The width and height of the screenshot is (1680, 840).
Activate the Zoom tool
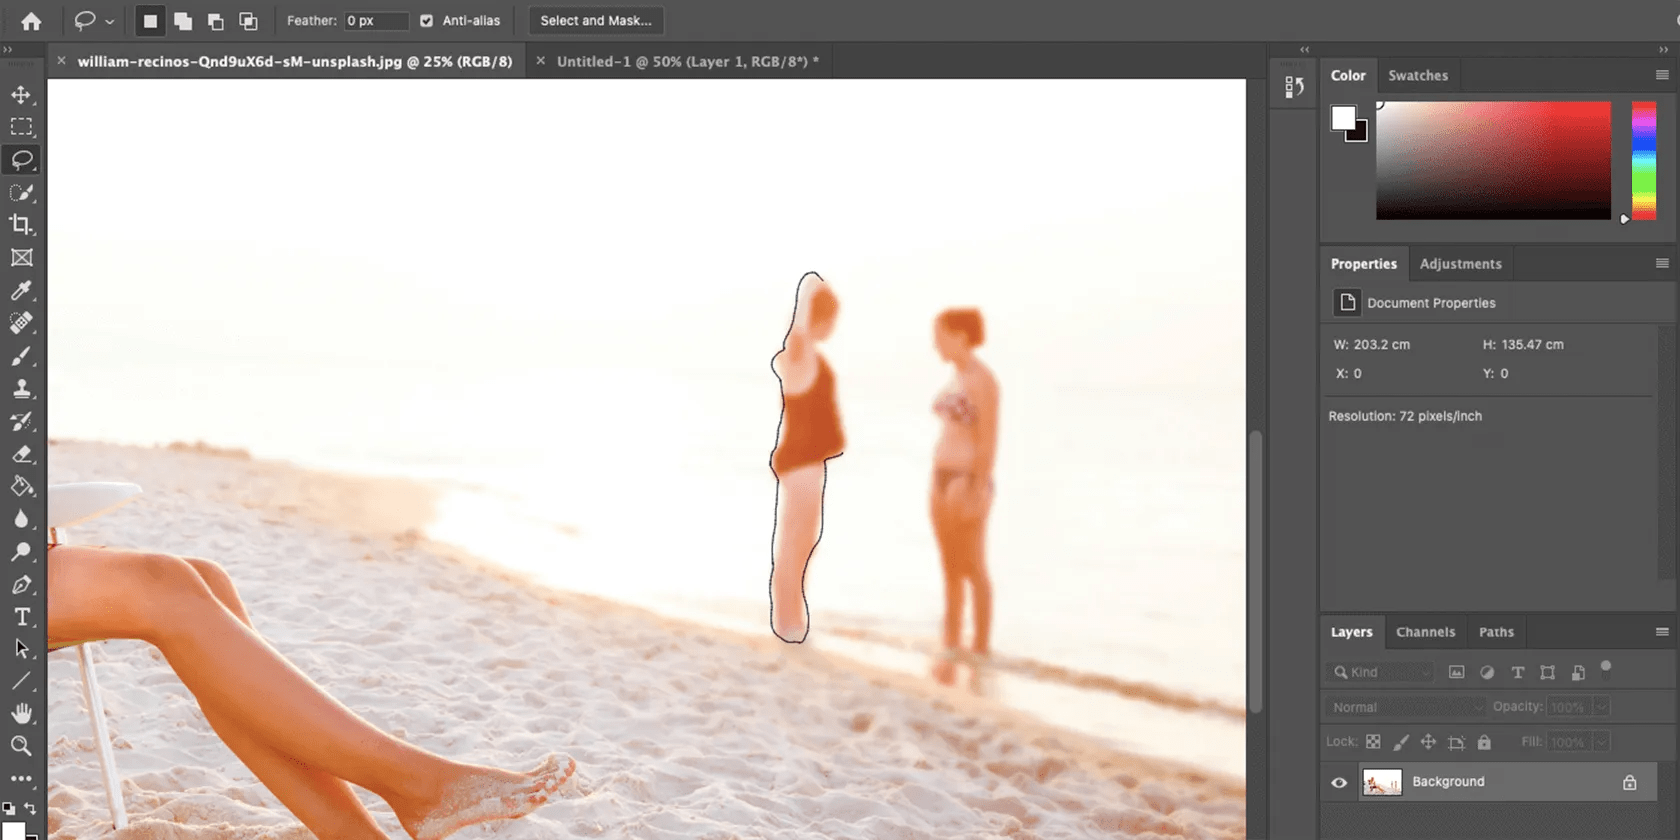coord(21,746)
